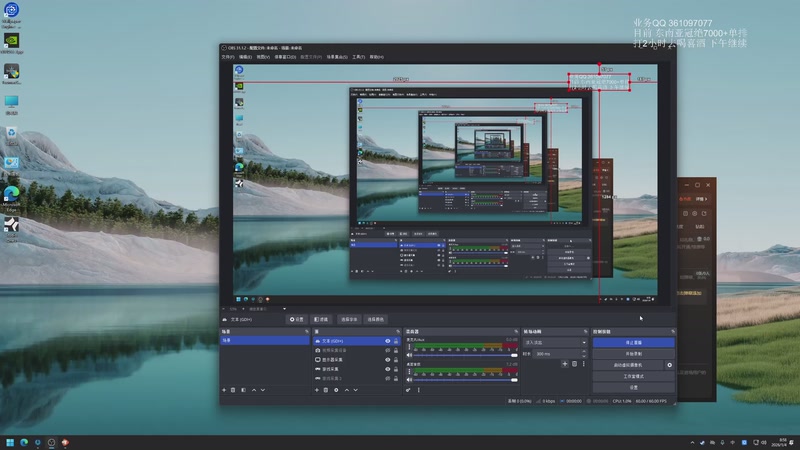This screenshot has height=450, width=800.
Task: Remove scene transition with trash icon
Action: click(x=574, y=364)
